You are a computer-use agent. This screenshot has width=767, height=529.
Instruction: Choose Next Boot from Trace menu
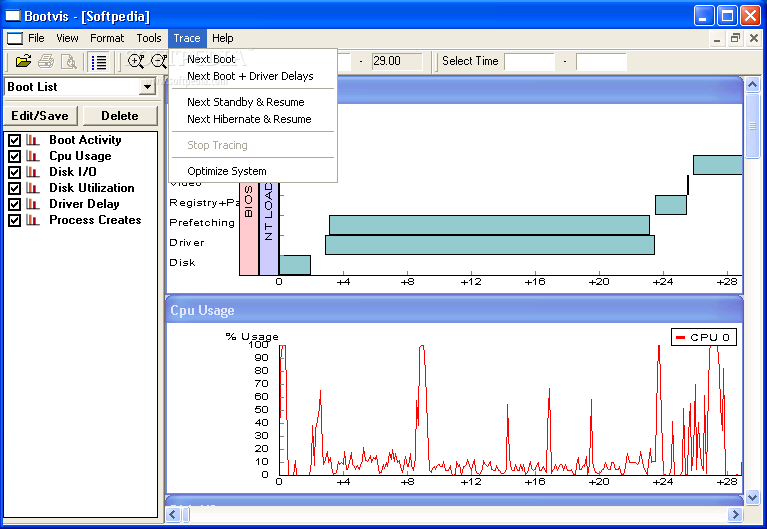click(253, 59)
